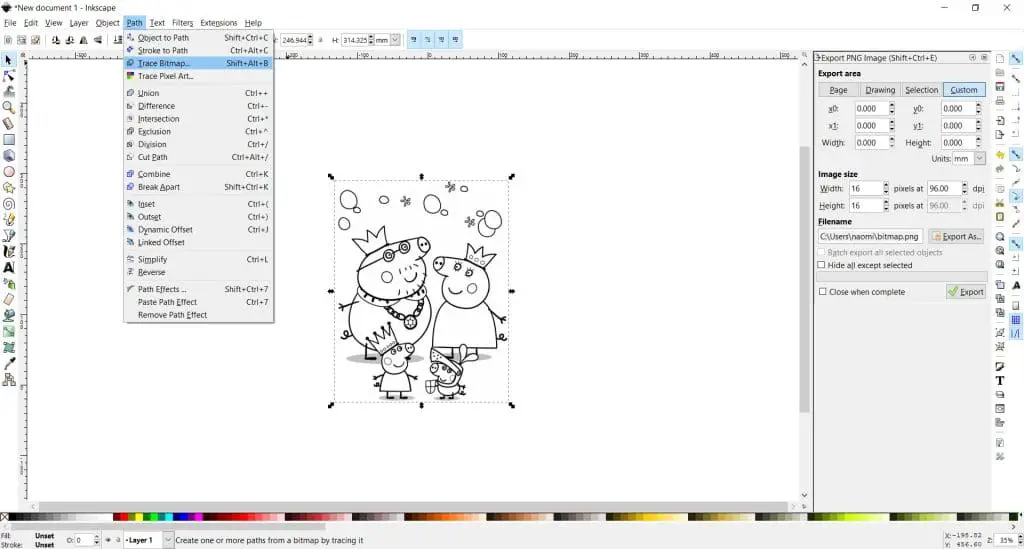Select the Rectangle tool

pos(8,140)
